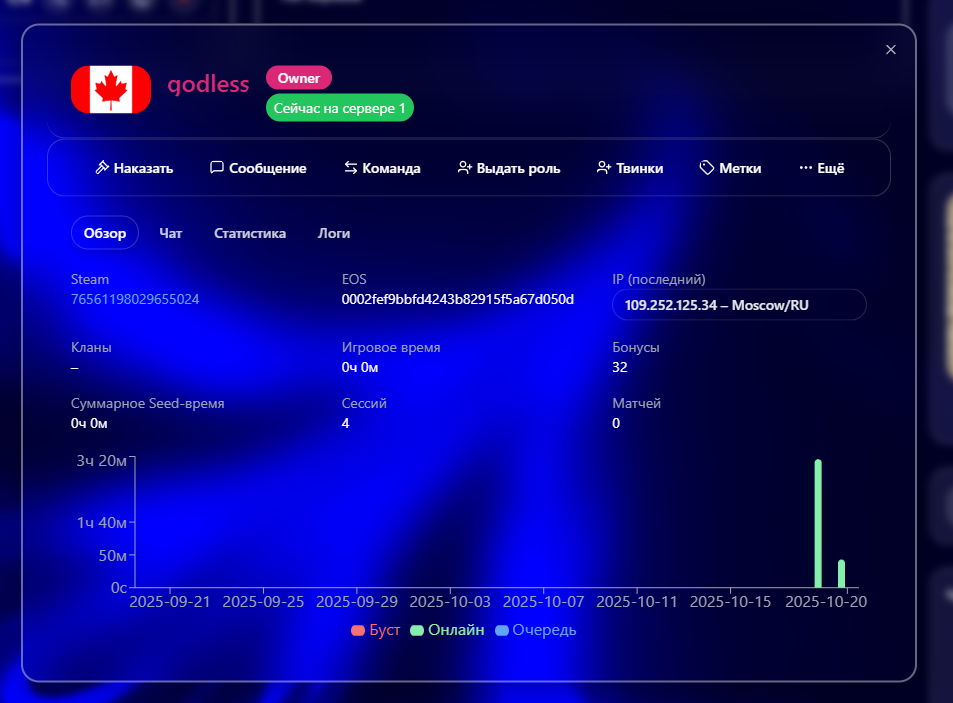Click the Наказать button
The image size is (953, 703).
point(133,168)
